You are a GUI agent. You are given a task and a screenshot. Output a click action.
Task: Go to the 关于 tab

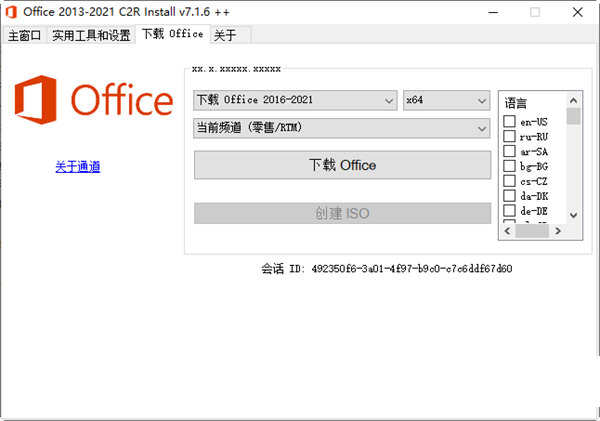[x=225, y=35]
